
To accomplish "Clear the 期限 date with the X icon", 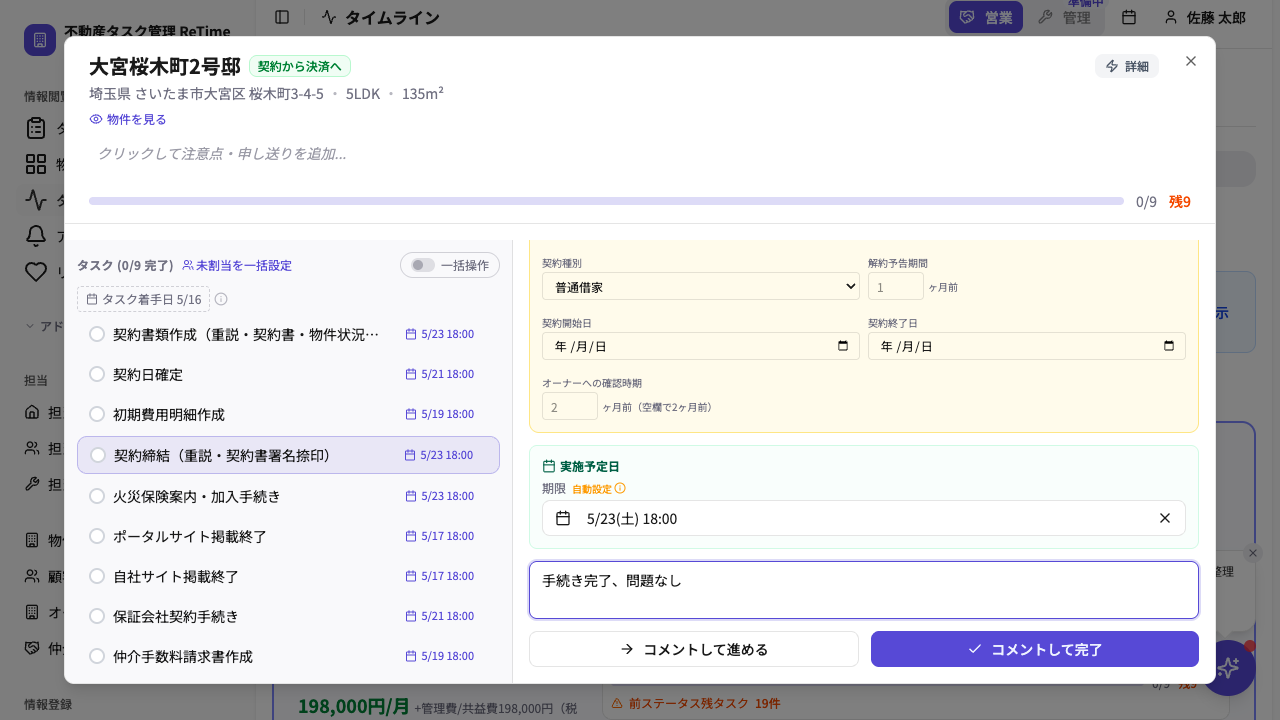I will [1165, 518].
